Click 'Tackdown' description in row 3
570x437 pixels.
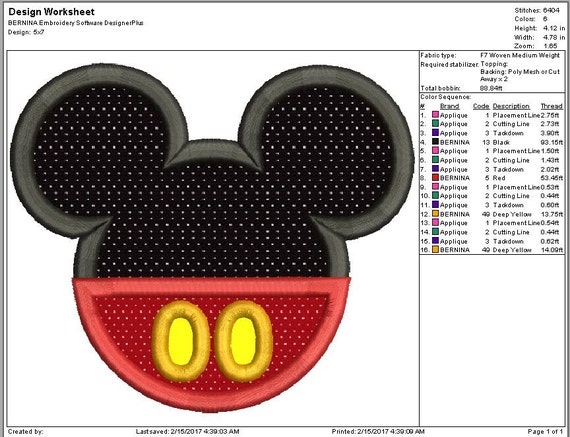[508, 133]
